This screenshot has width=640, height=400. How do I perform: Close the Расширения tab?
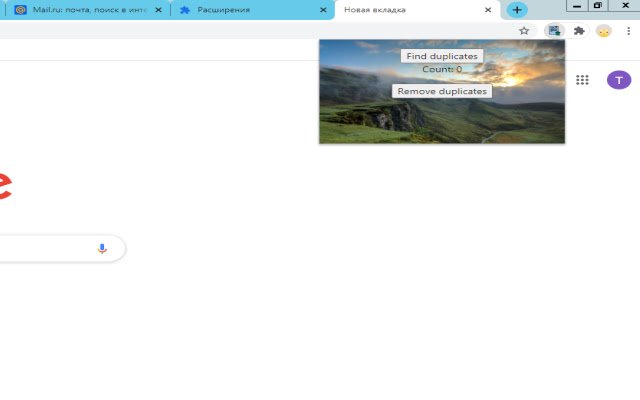click(x=323, y=10)
